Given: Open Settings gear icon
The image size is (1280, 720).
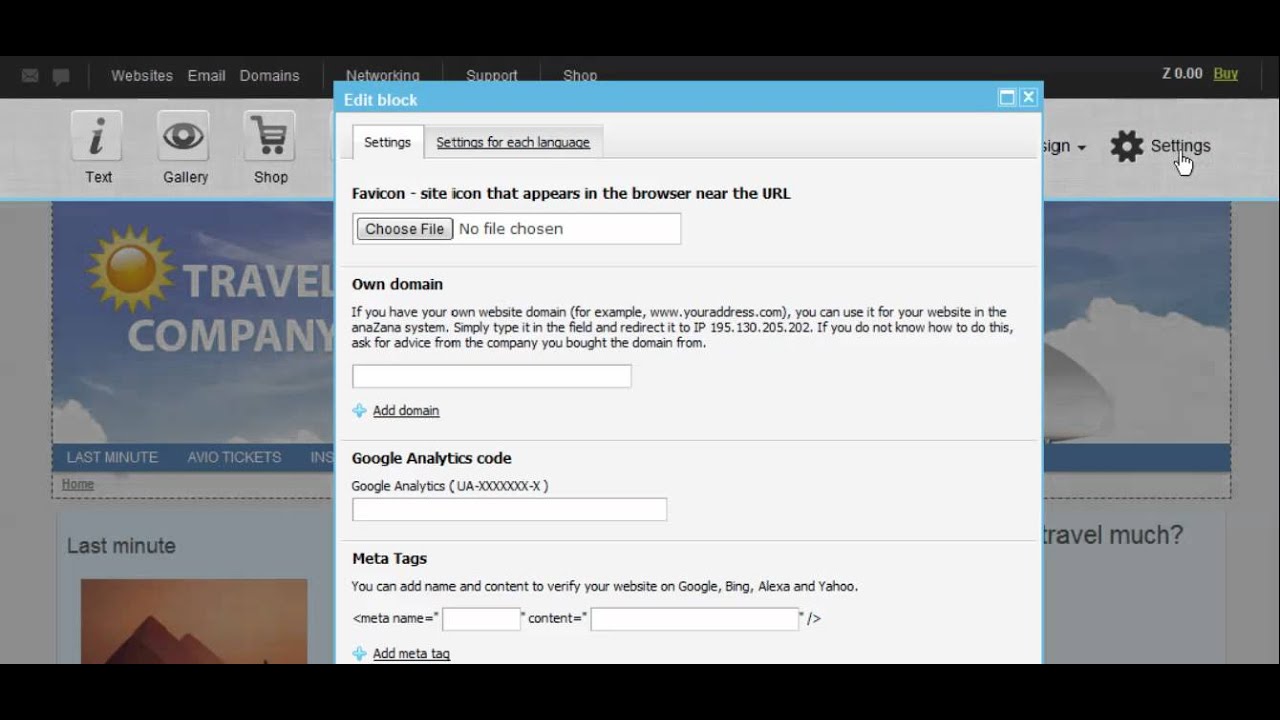Looking at the screenshot, I should 1127,146.
